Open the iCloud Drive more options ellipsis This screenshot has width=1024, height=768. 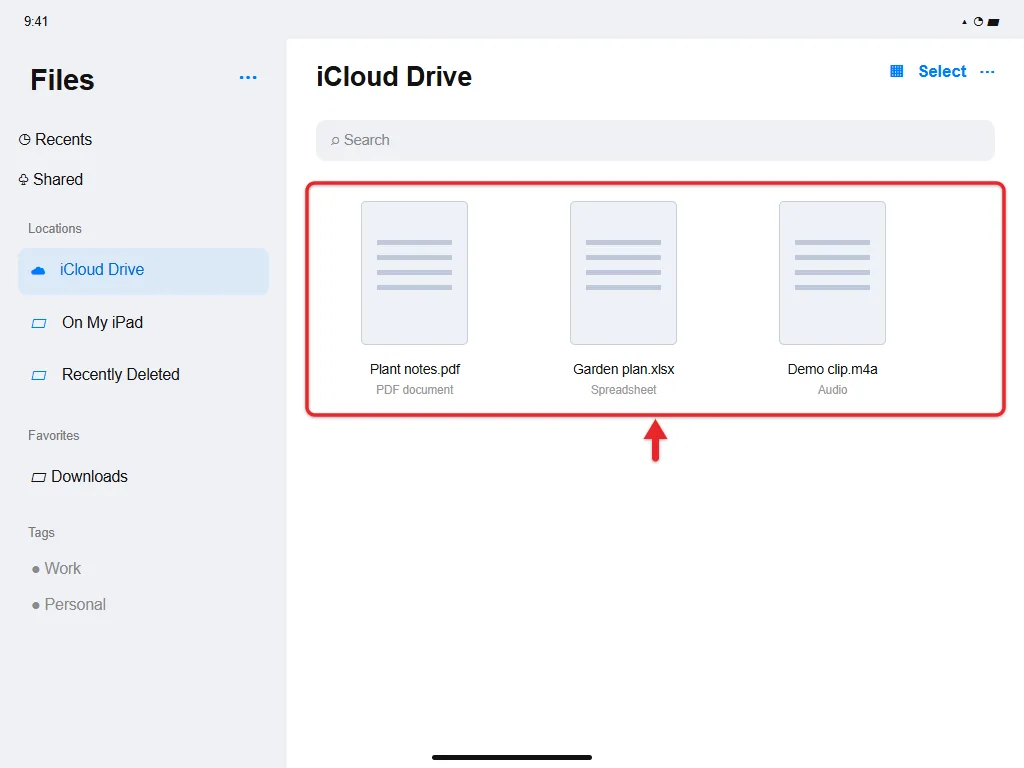[x=987, y=72]
